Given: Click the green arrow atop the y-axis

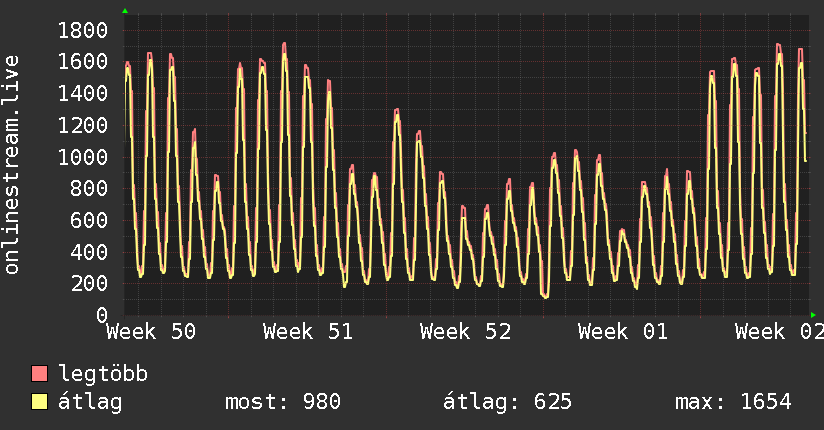Looking at the screenshot, I should click(125, 11).
